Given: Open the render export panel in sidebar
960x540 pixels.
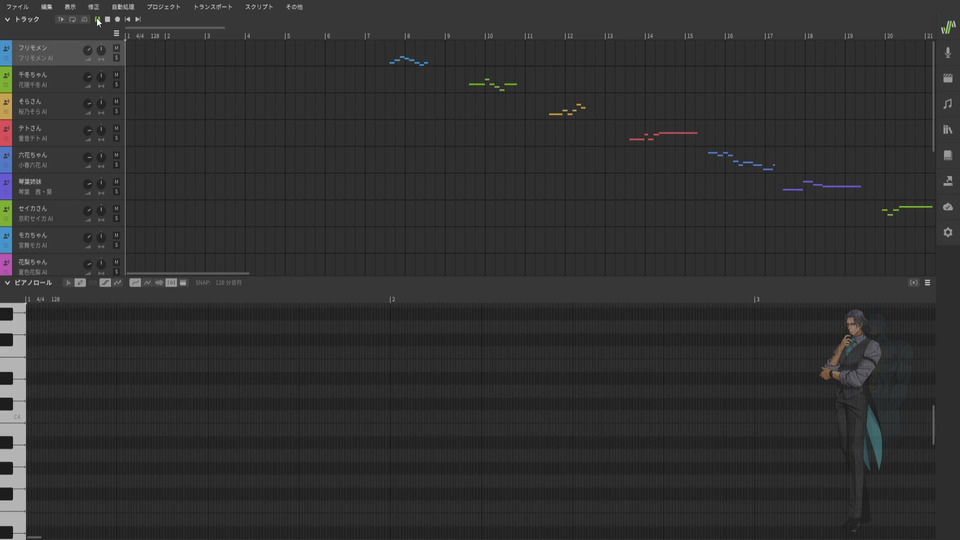Looking at the screenshot, I should pos(948,181).
